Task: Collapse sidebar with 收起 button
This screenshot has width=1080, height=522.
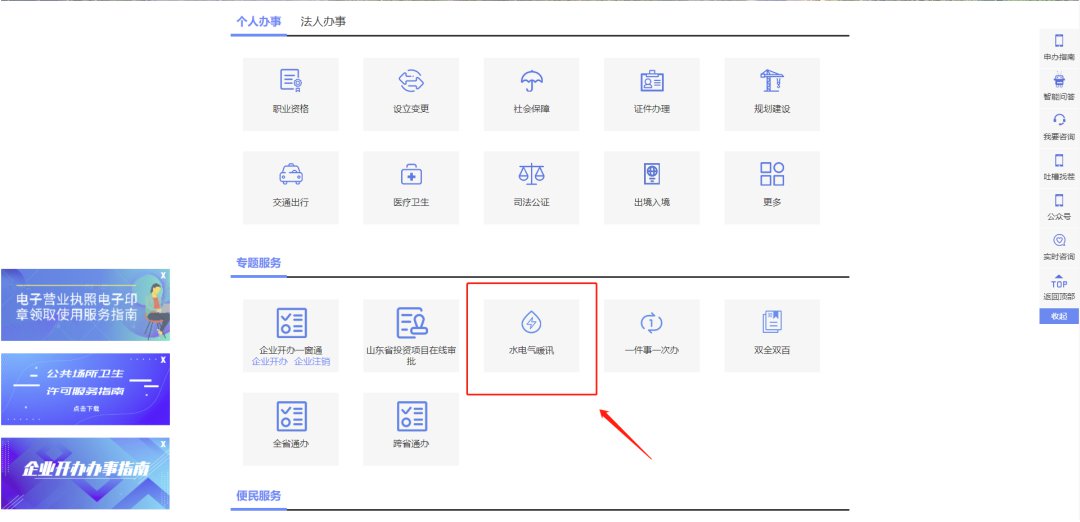Action: coord(1059,316)
